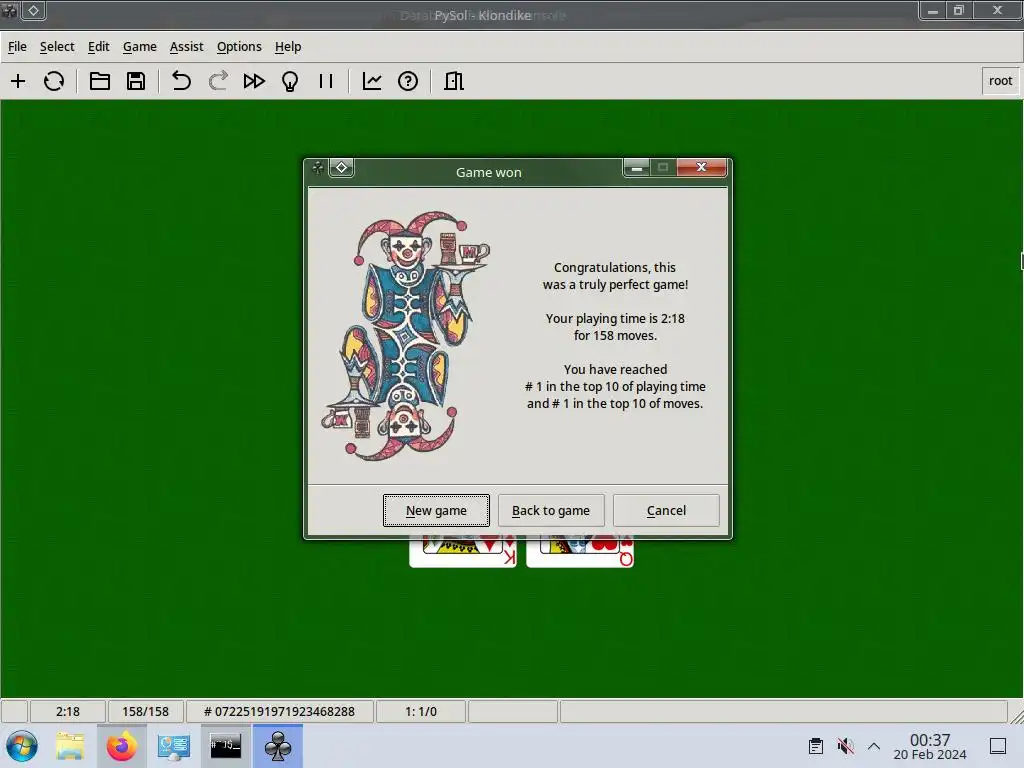This screenshot has height=768, width=1024.
Task: Click the 158/158 moves counter in the status bar
Action: coord(146,711)
